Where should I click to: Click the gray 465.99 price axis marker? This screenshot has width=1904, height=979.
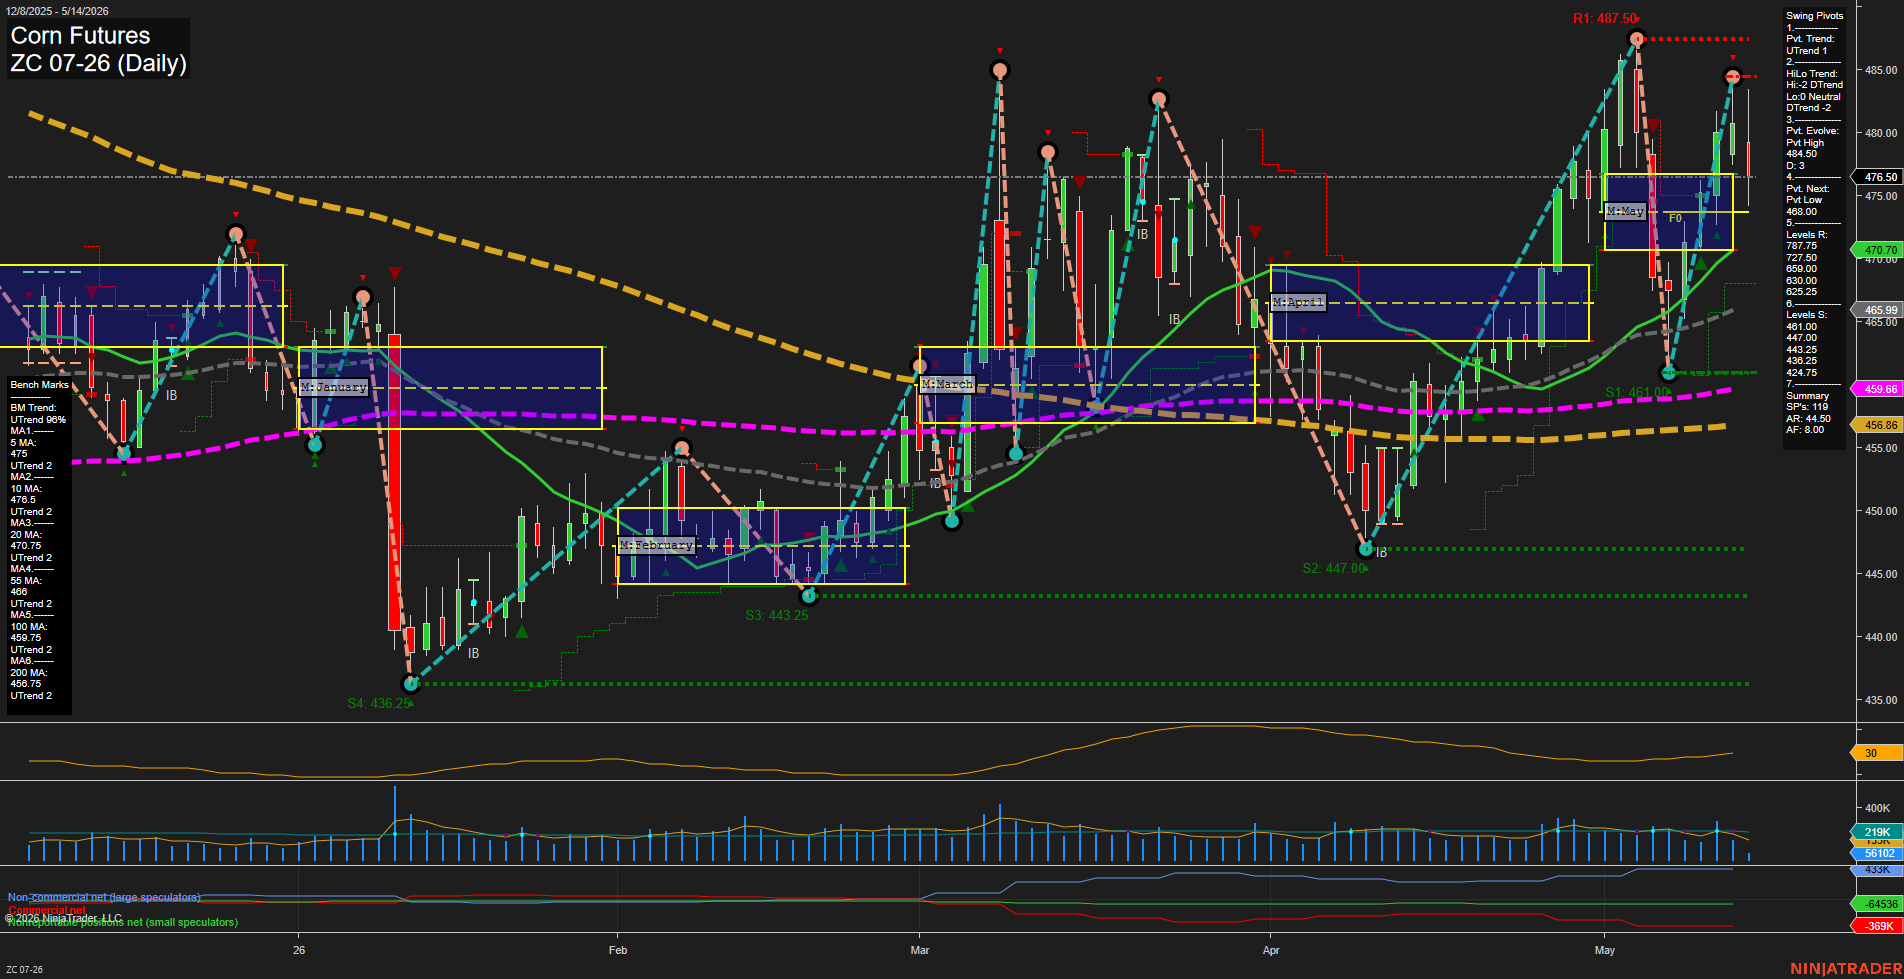(x=1876, y=310)
